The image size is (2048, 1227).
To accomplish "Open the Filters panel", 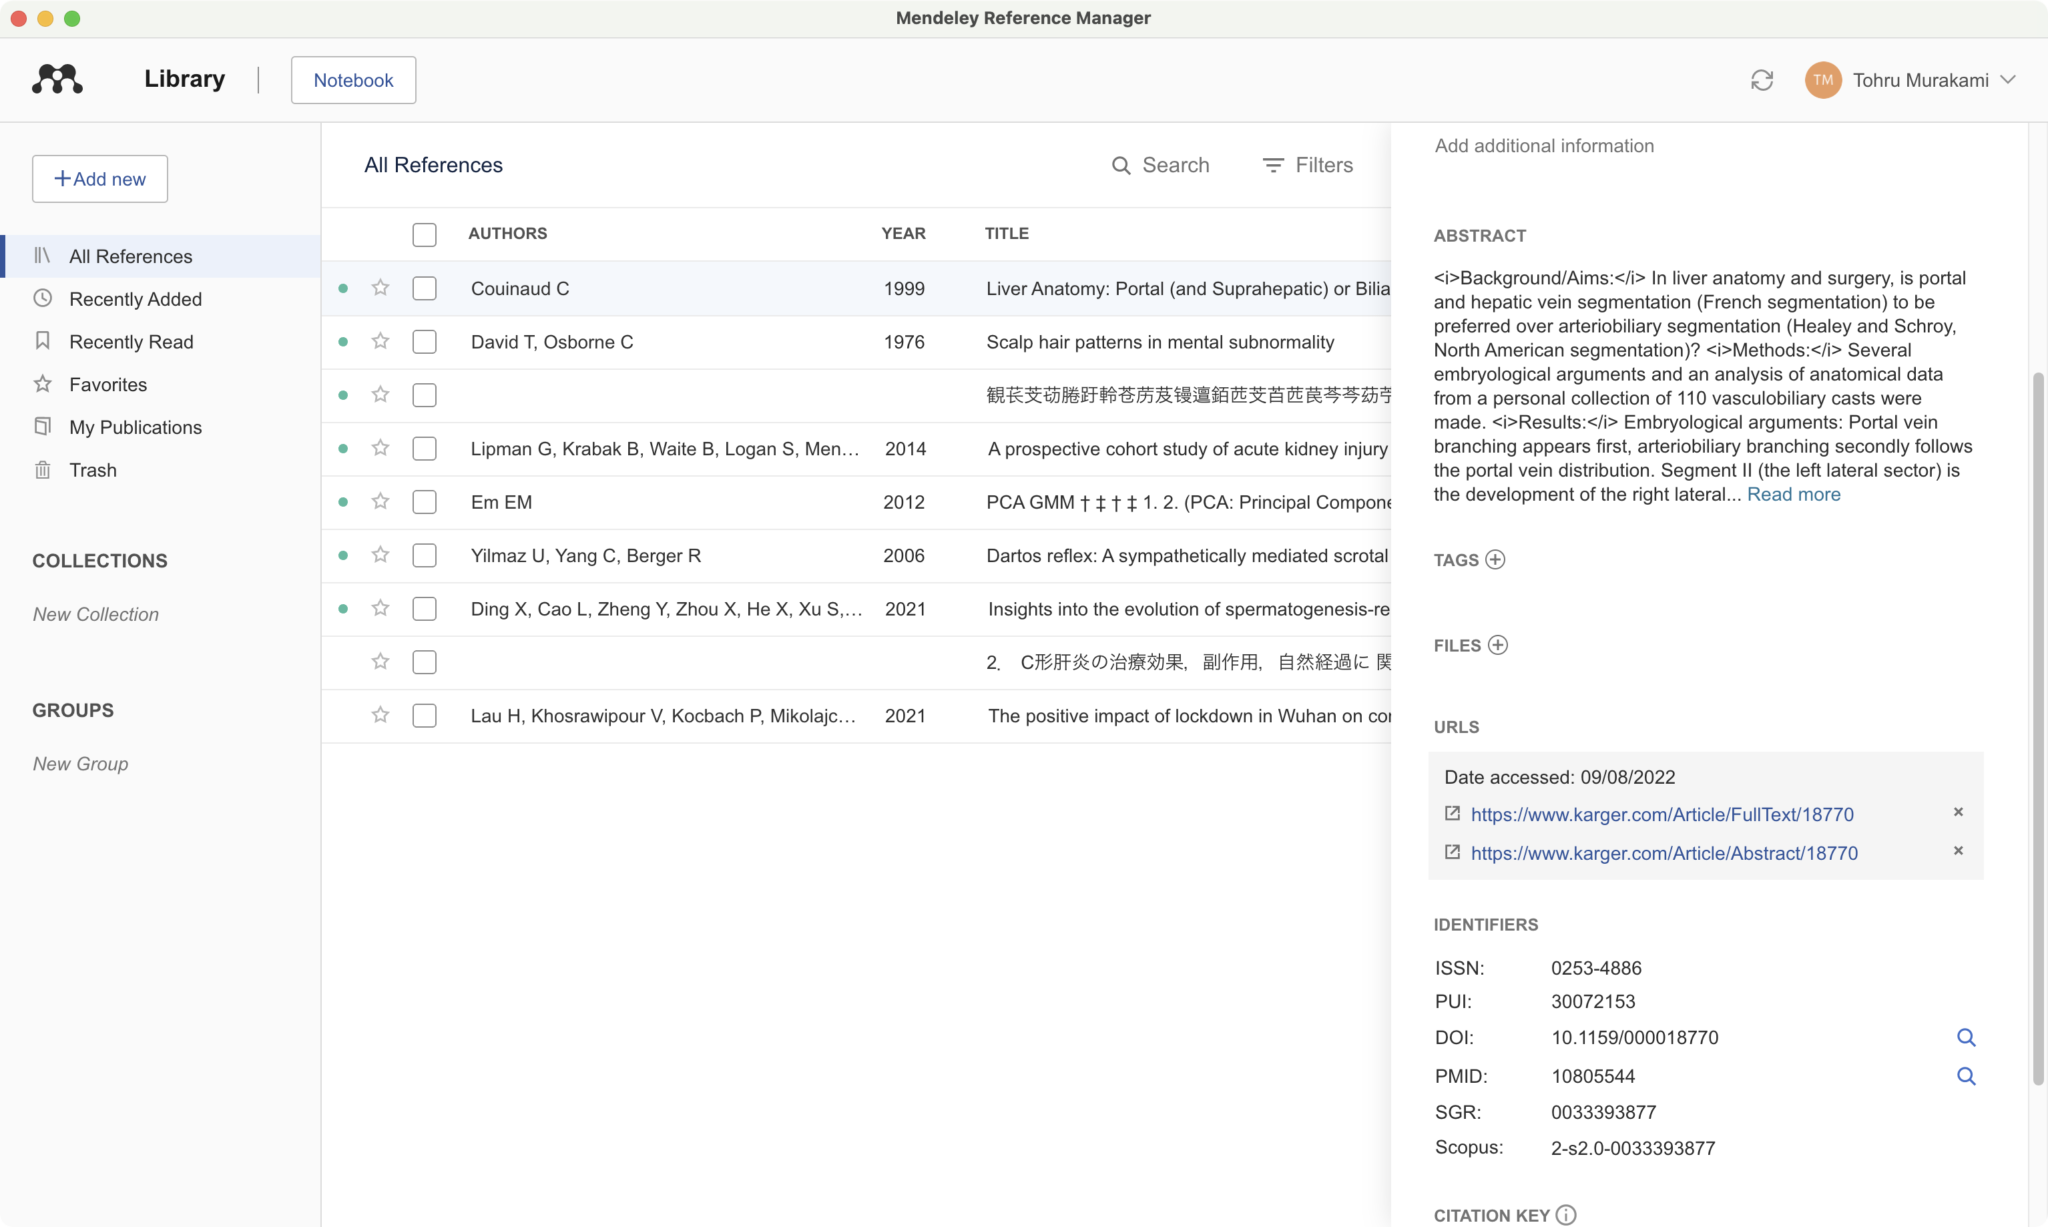I will click(x=1308, y=165).
